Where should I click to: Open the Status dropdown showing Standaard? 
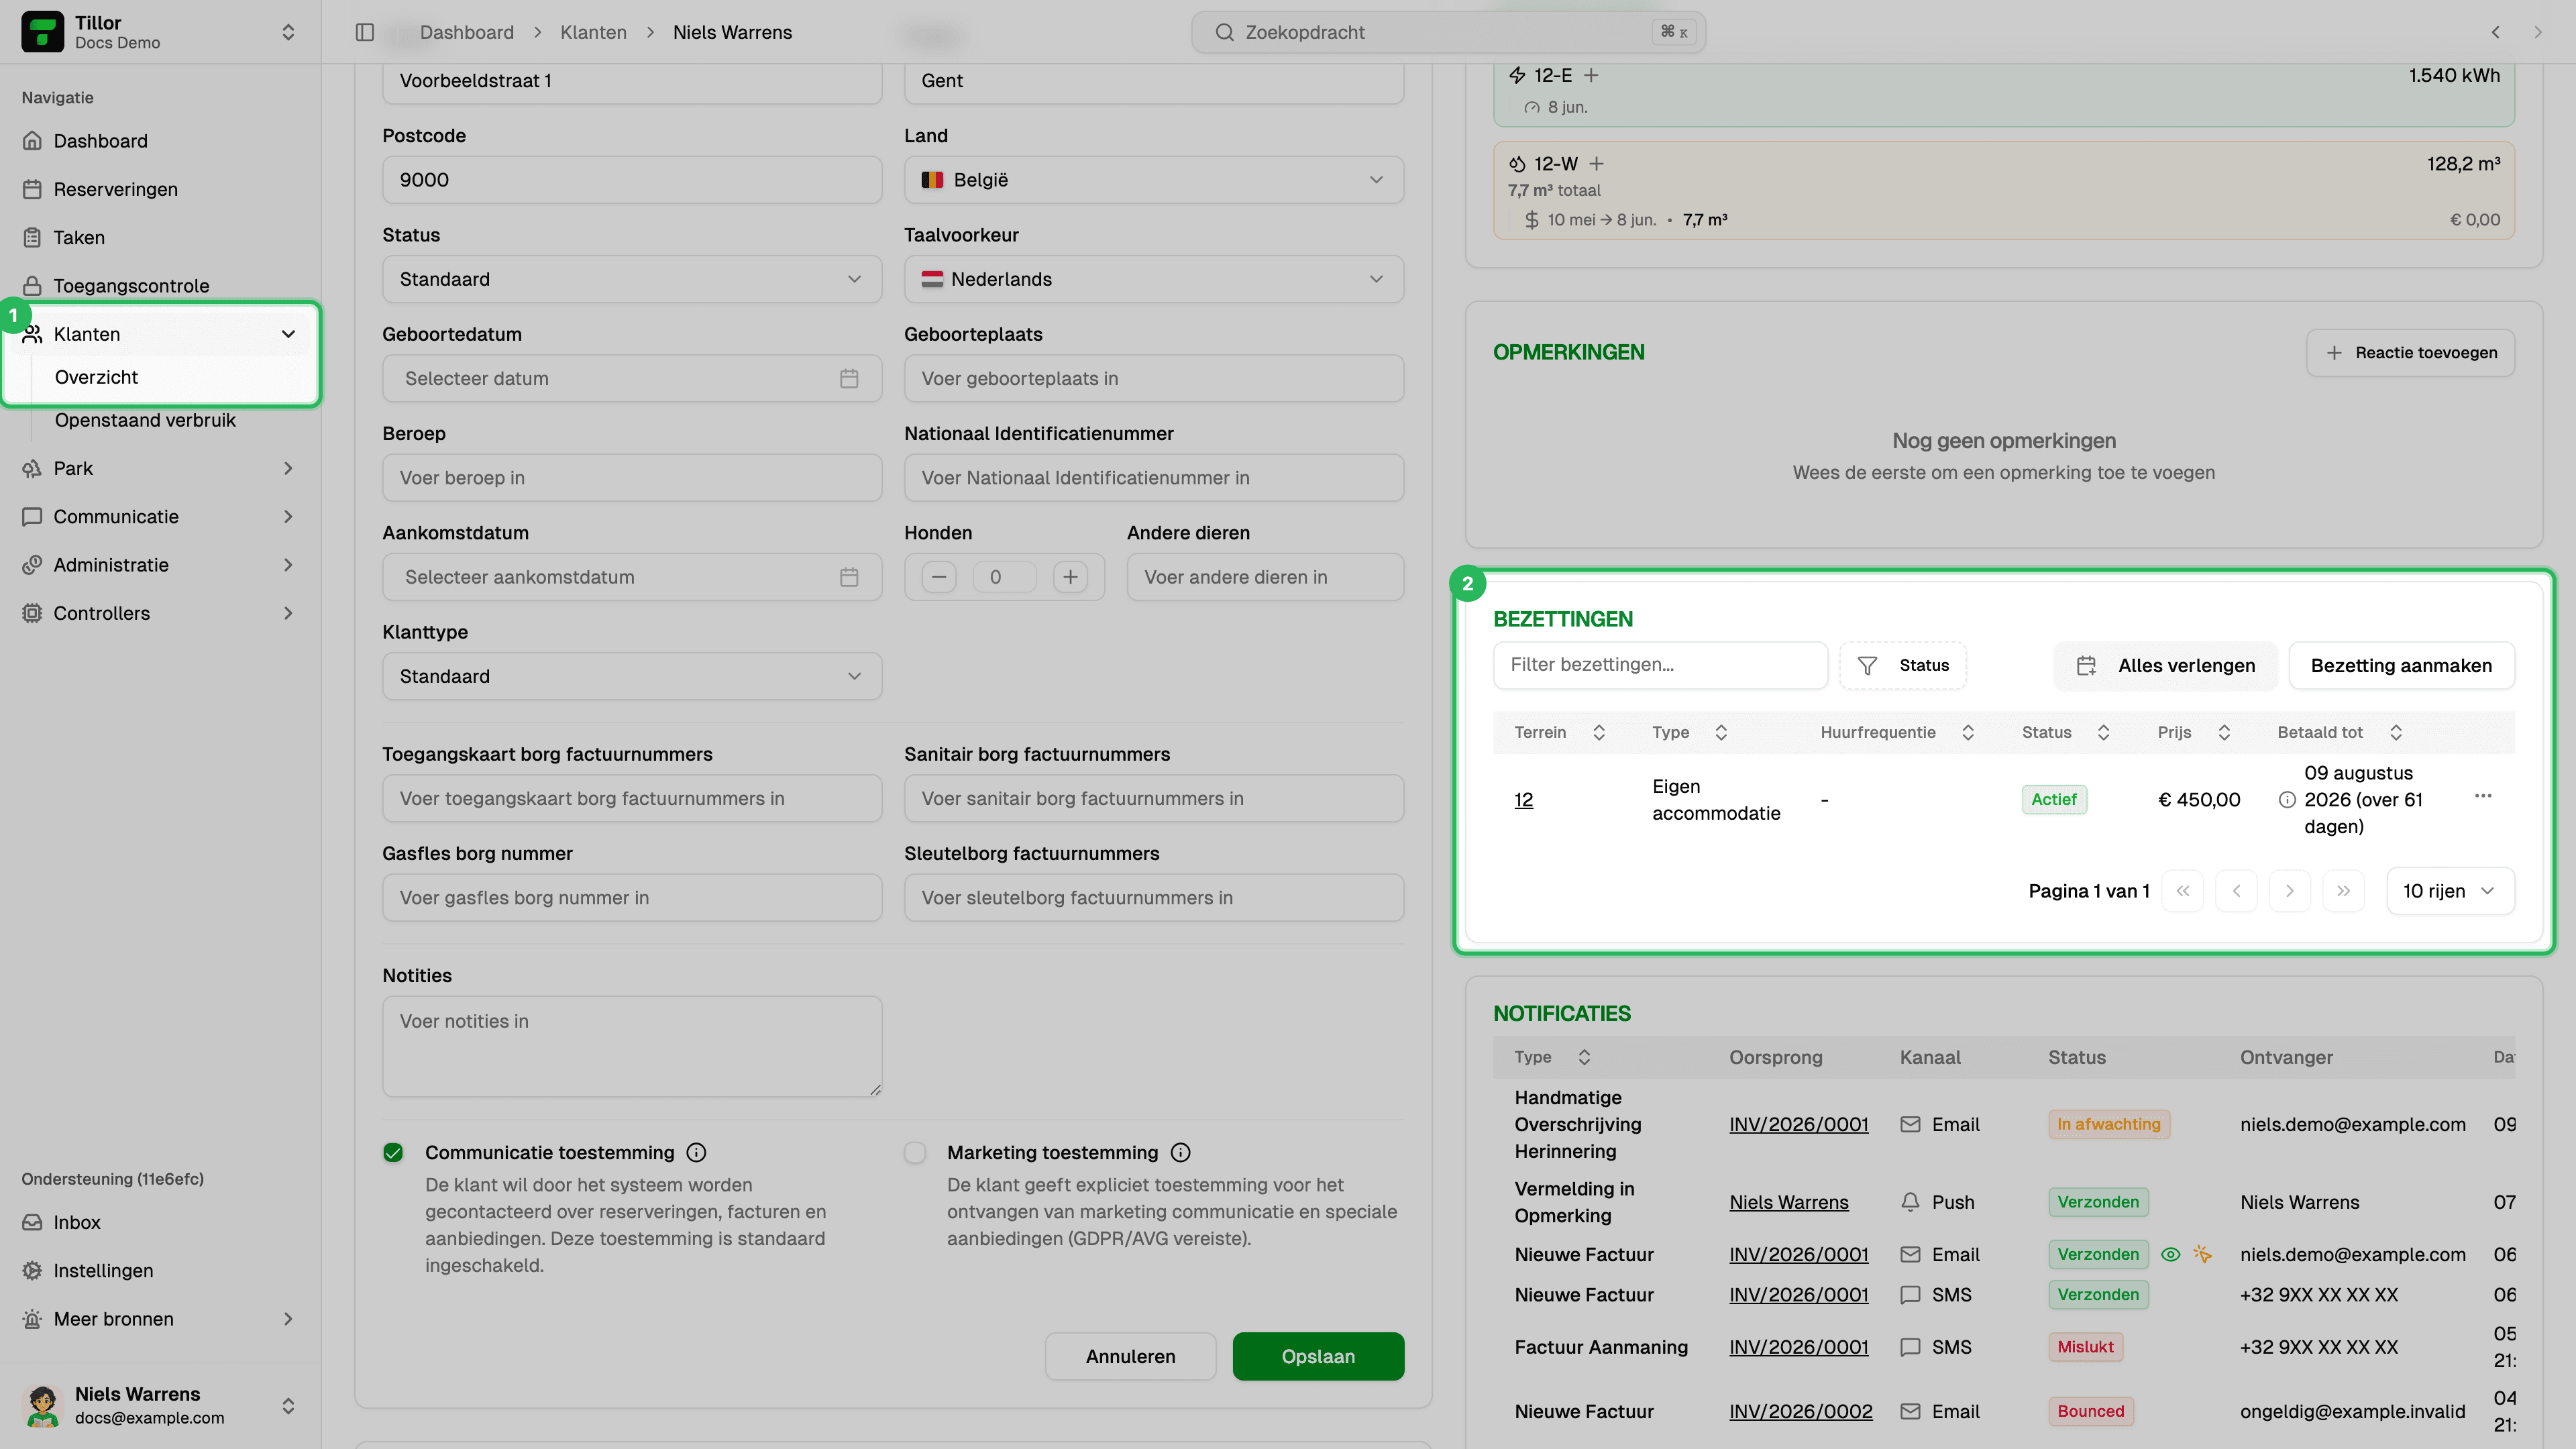click(x=631, y=279)
